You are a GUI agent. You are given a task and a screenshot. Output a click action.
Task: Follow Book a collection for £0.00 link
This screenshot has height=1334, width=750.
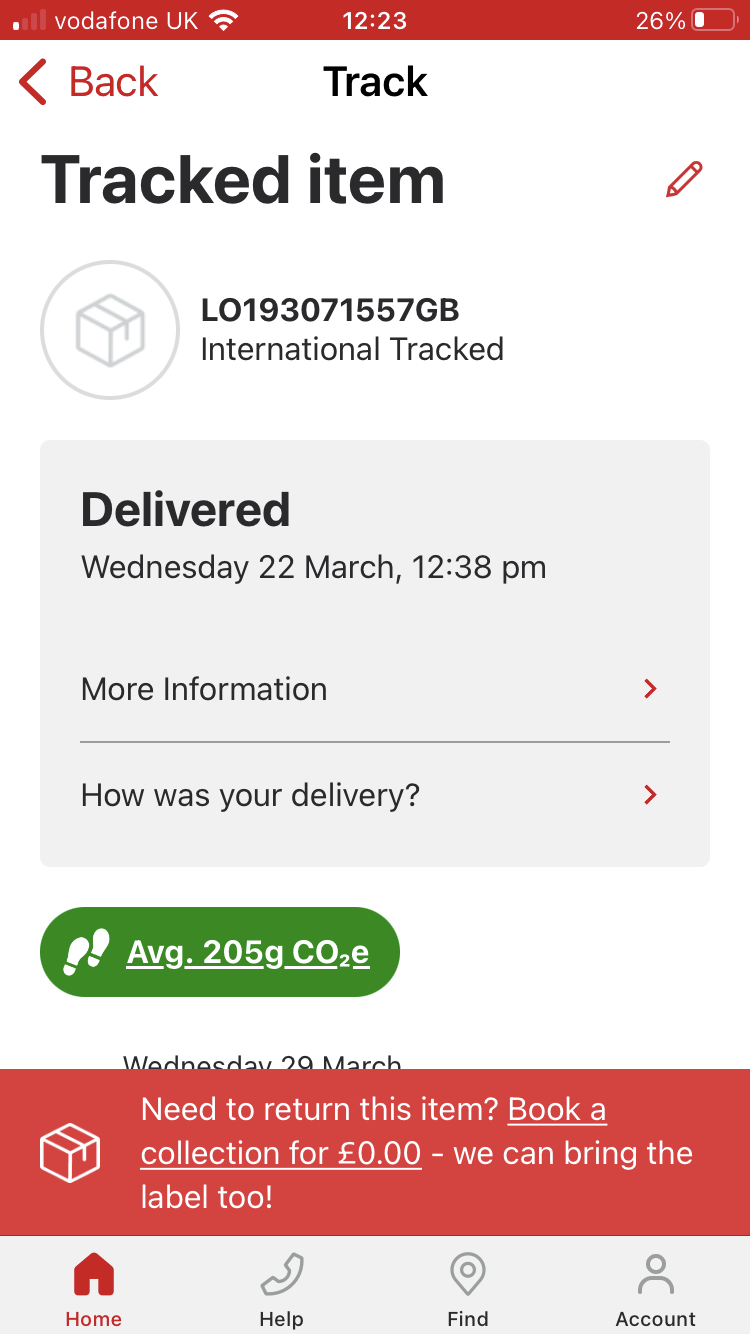click(x=374, y=1131)
